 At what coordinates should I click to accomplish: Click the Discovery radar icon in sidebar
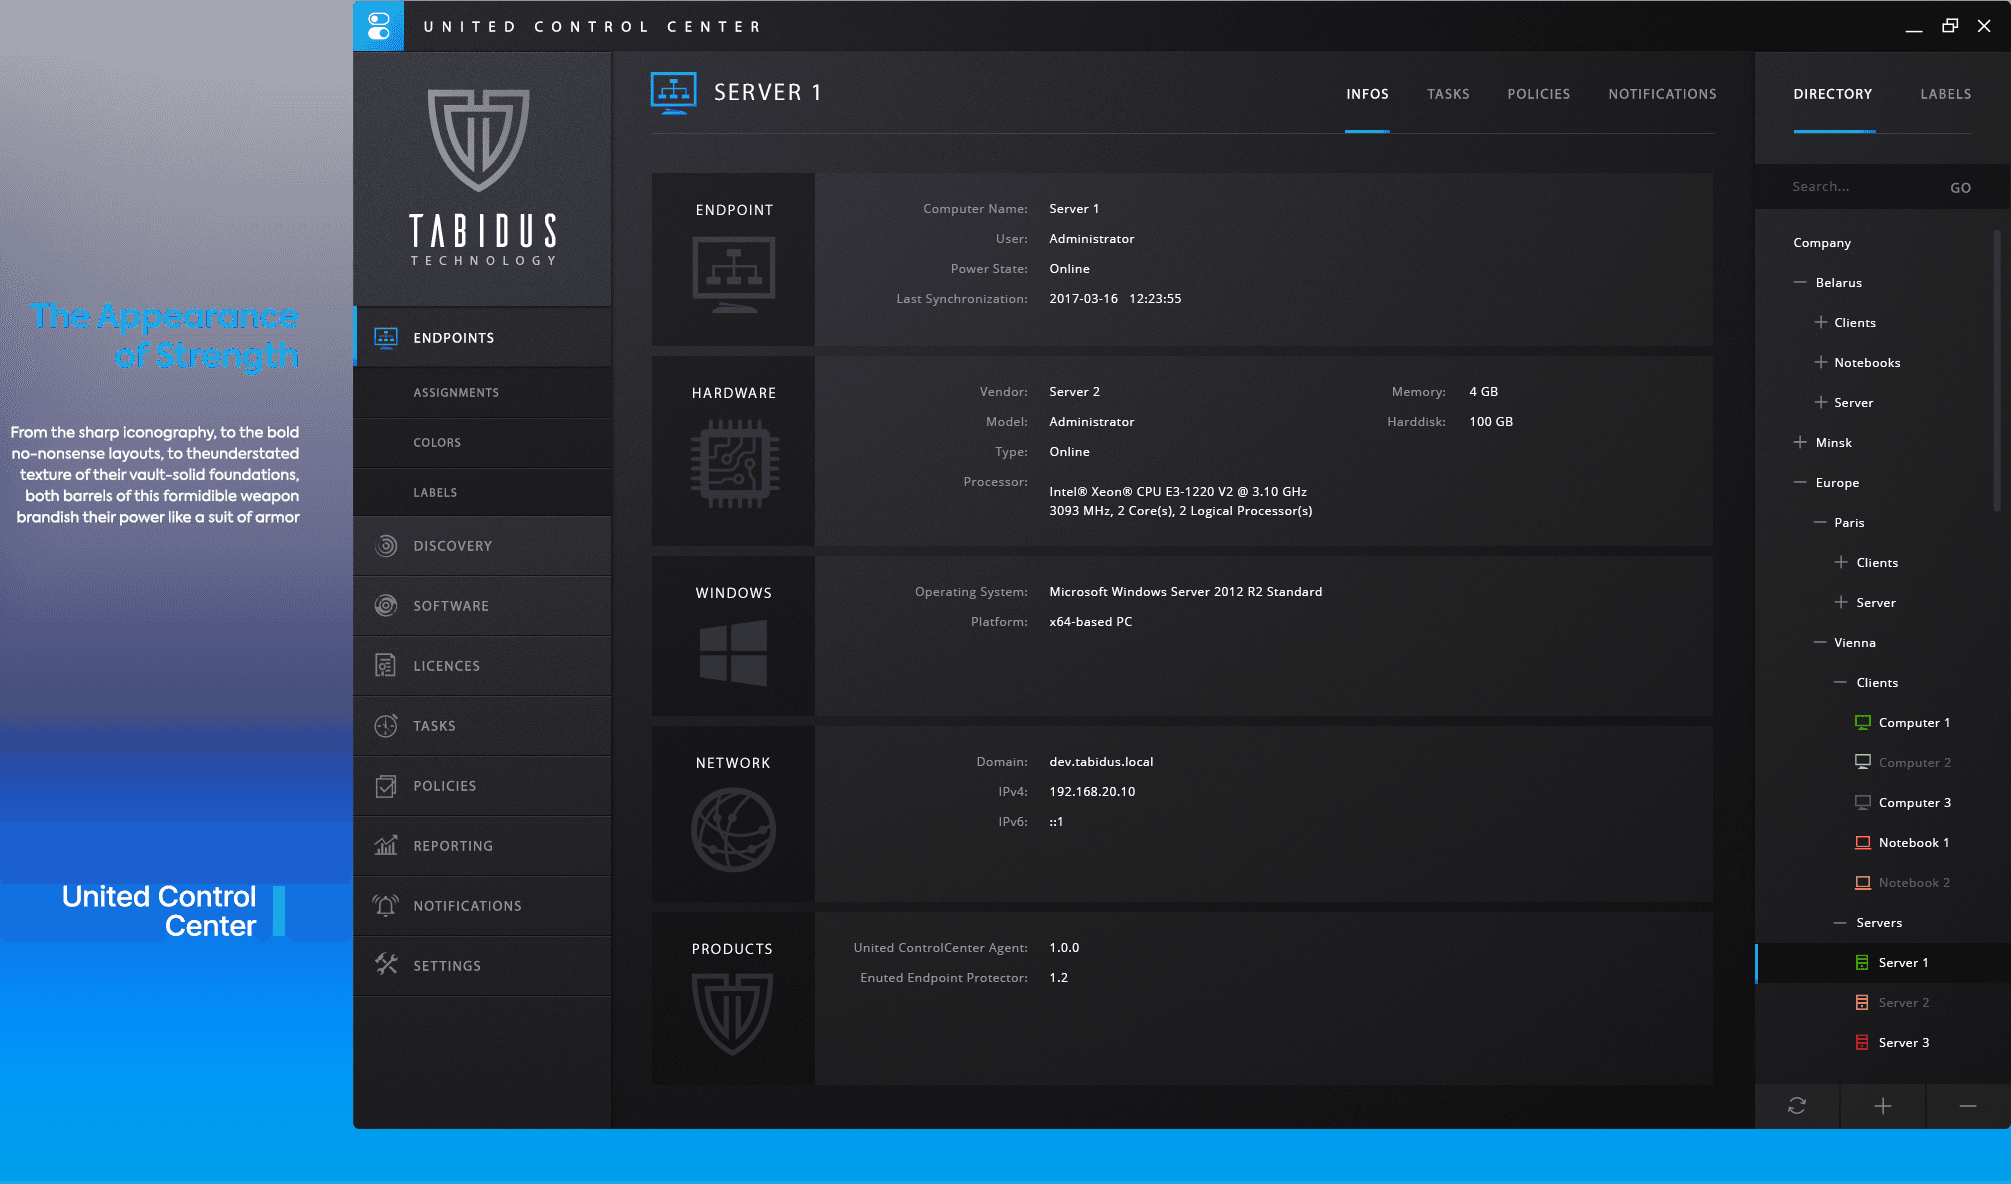[x=386, y=546]
